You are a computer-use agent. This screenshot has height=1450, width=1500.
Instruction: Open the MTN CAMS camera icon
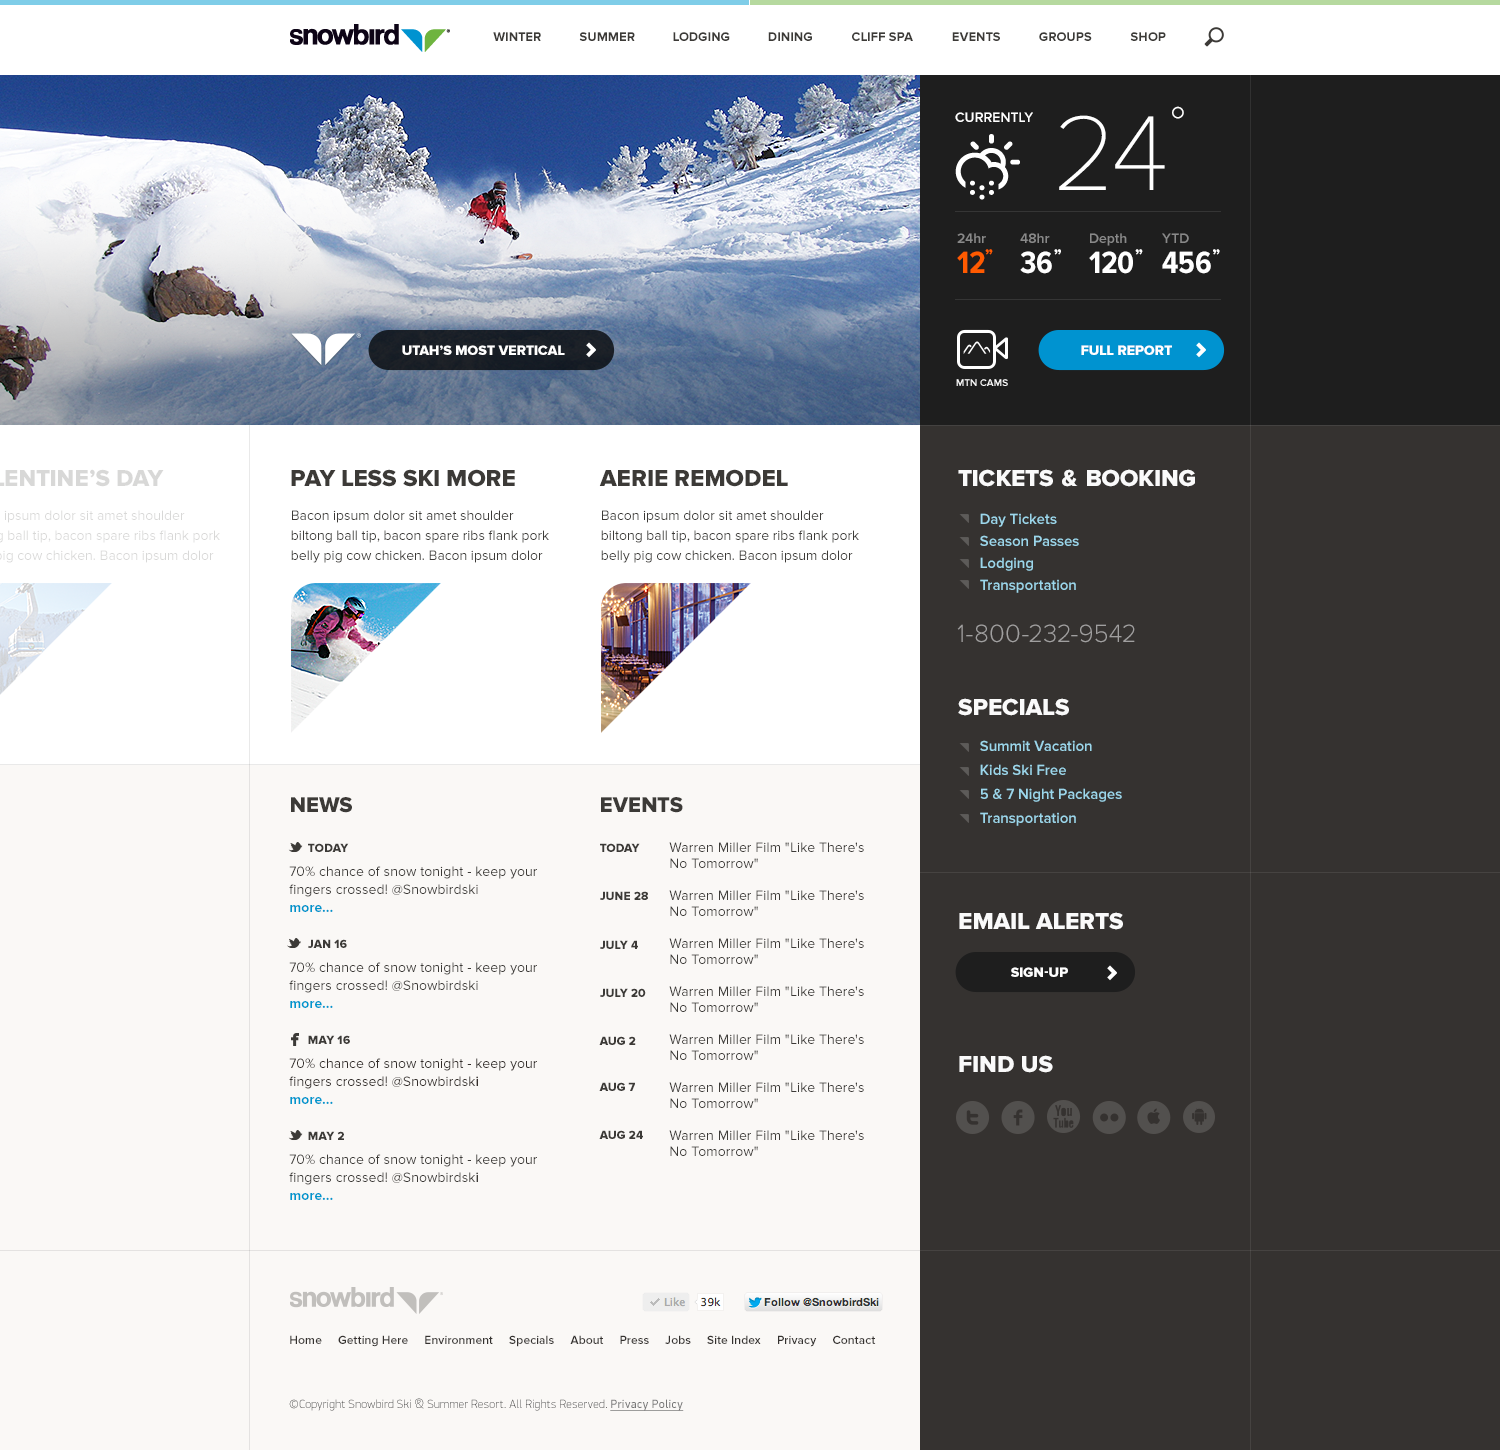coord(982,350)
